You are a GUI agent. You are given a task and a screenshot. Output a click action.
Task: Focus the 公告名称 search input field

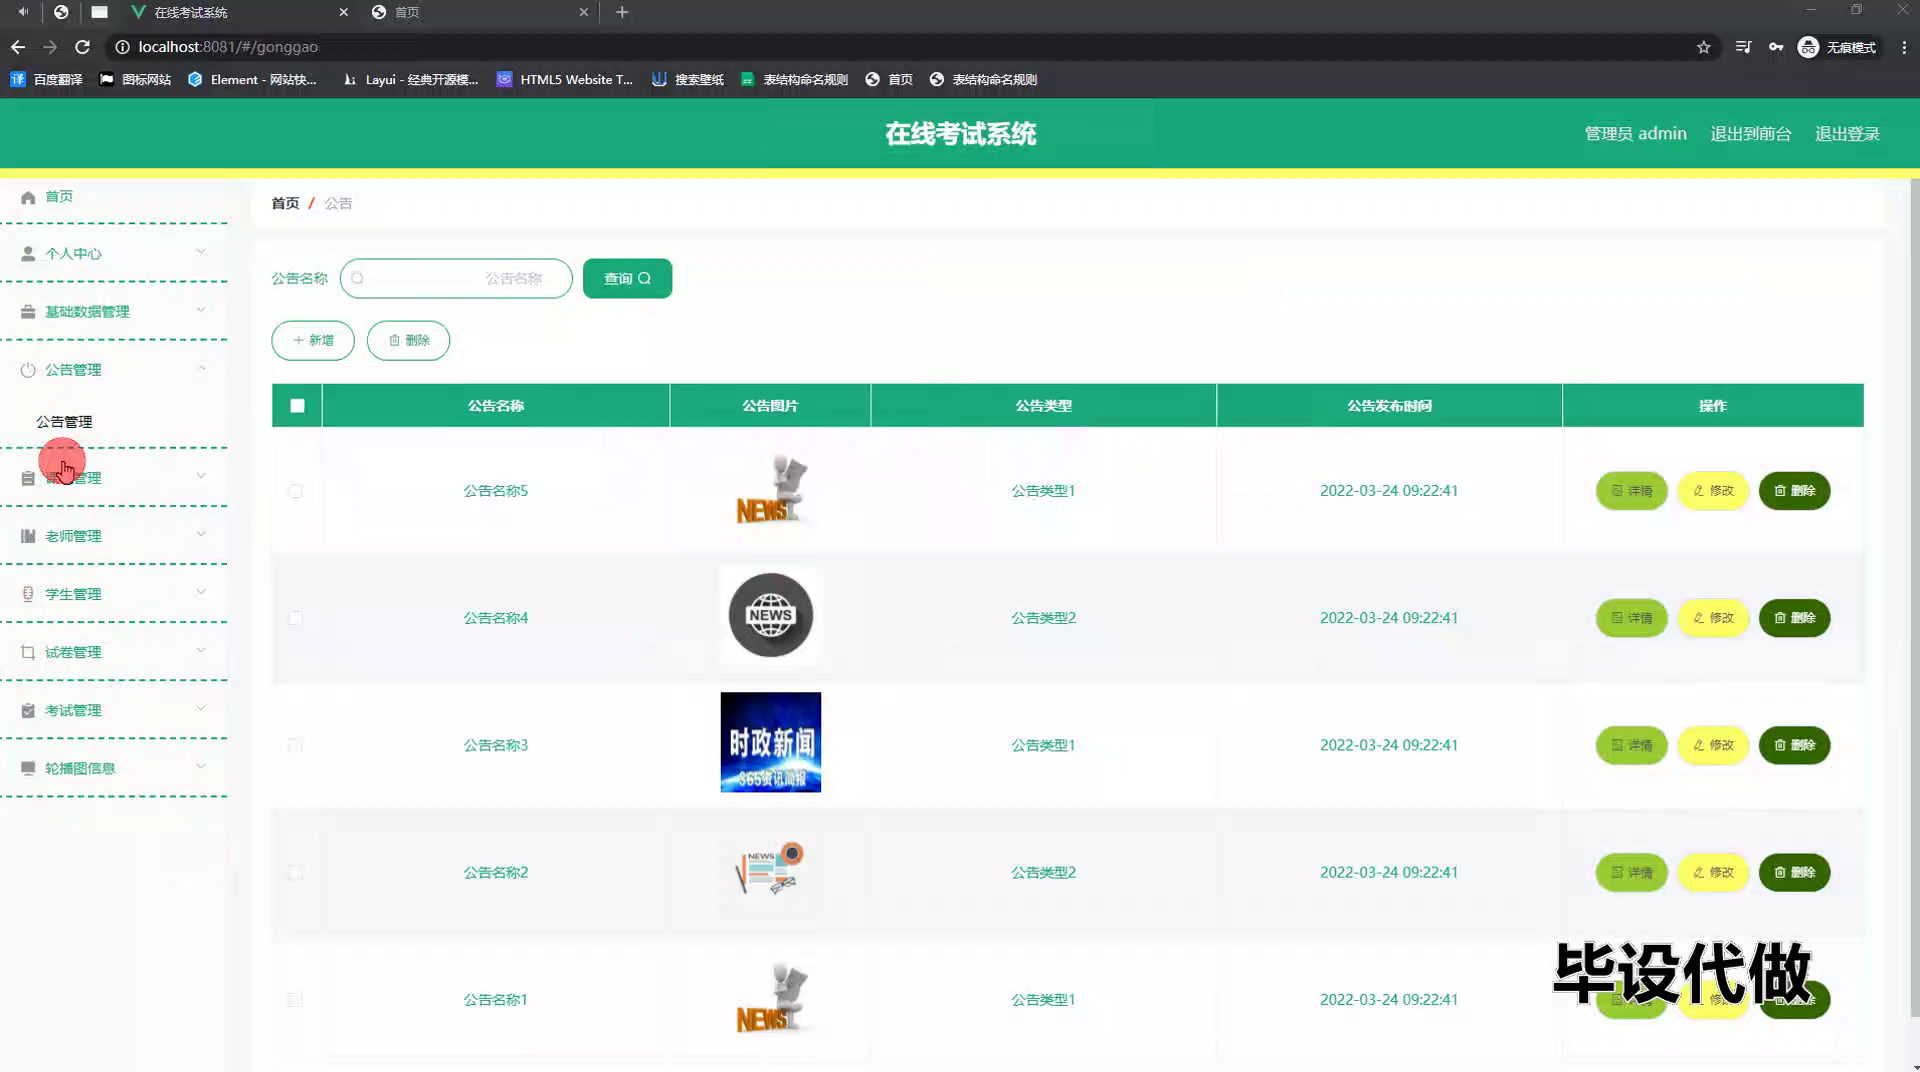pos(456,279)
